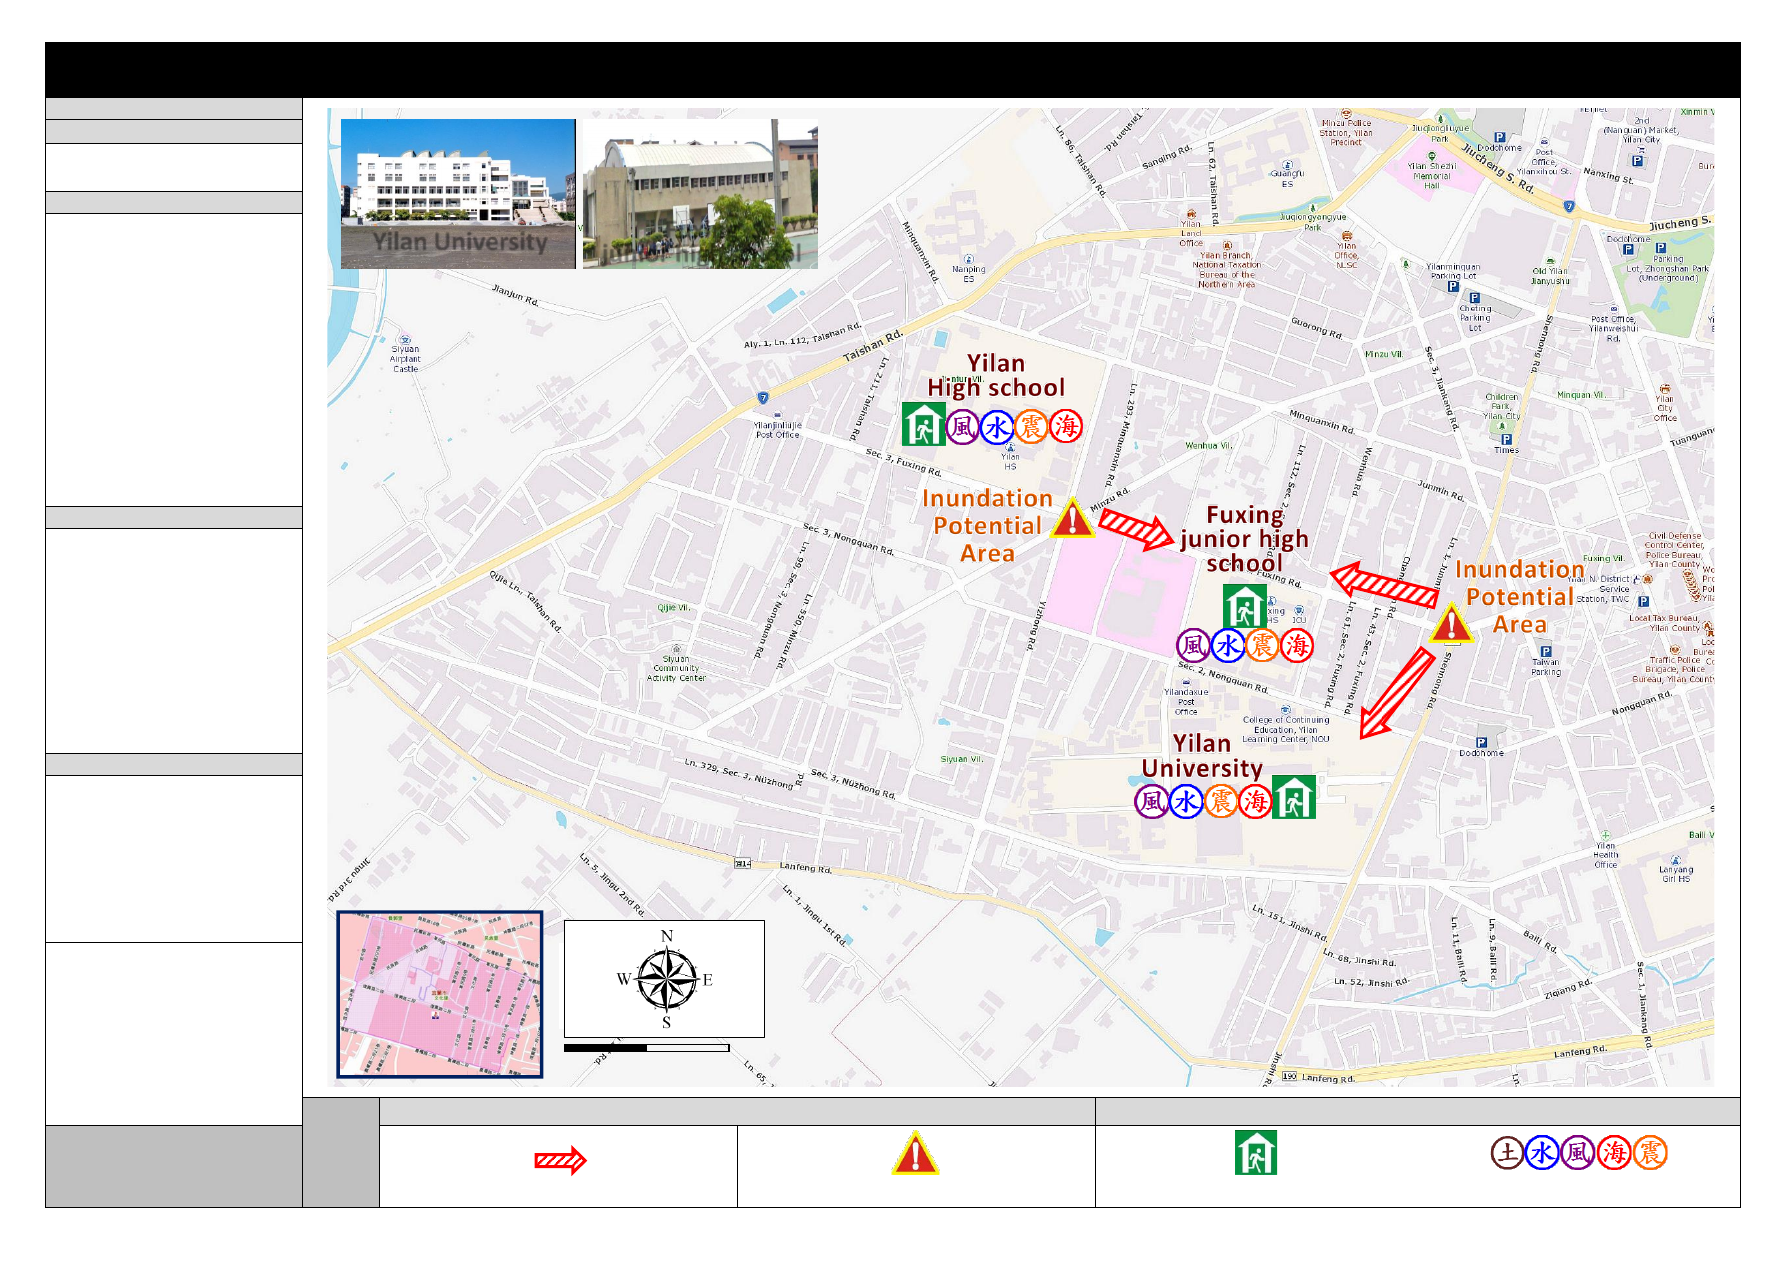Screen dimensions: 1786x1263
Task: Click the compass rose
Action: pos(666,979)
